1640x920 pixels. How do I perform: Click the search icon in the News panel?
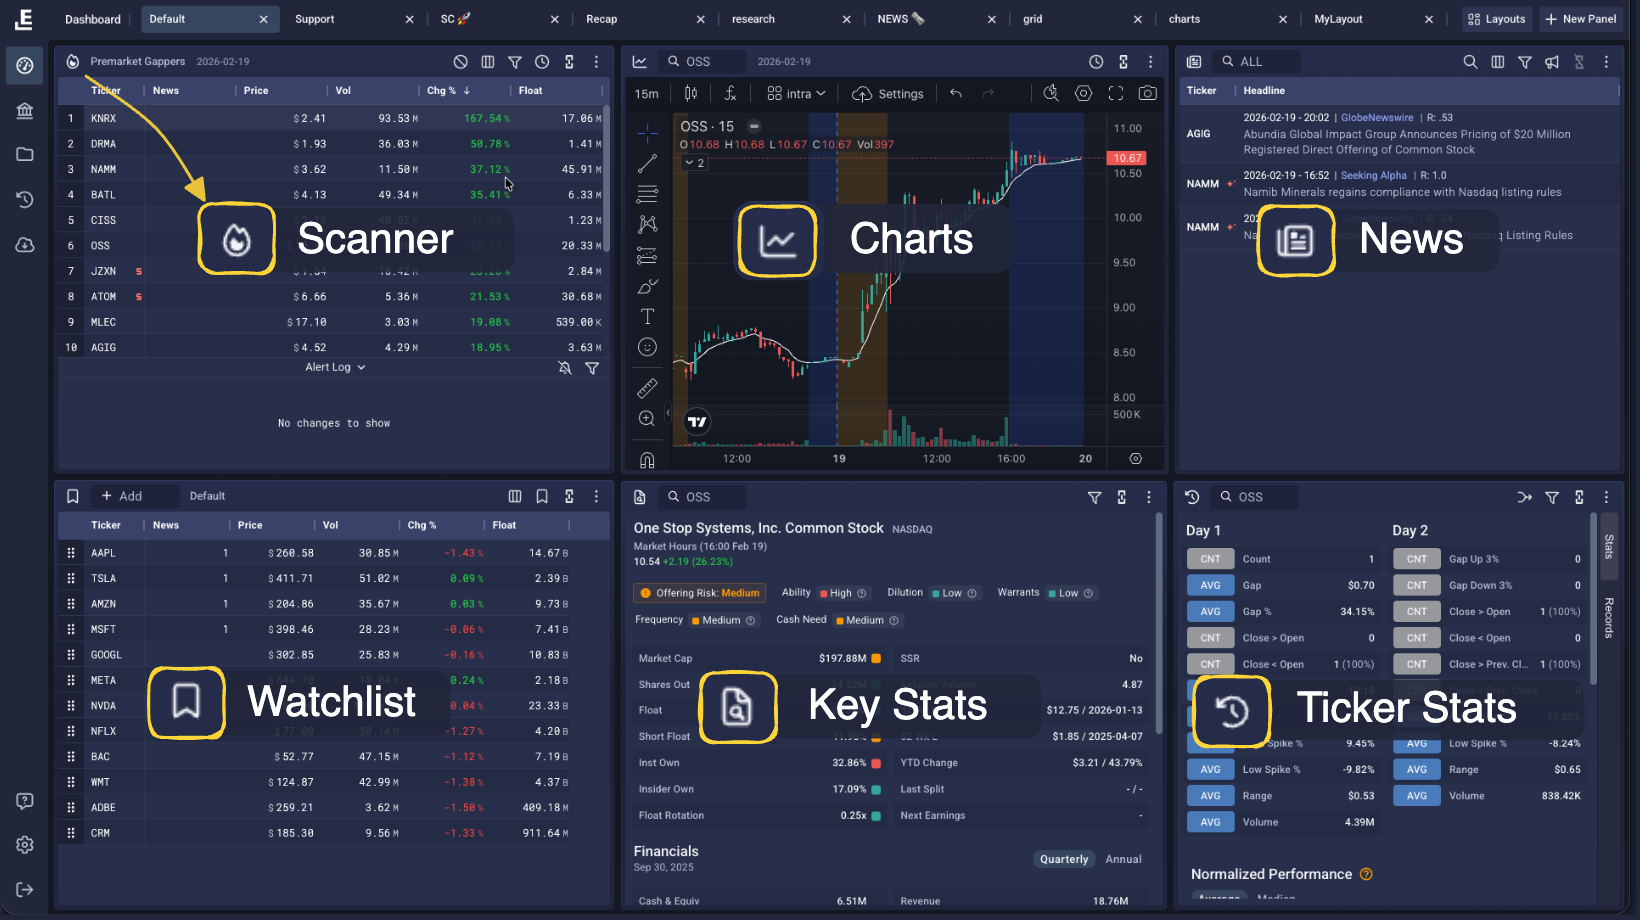tap(1470, 62)
